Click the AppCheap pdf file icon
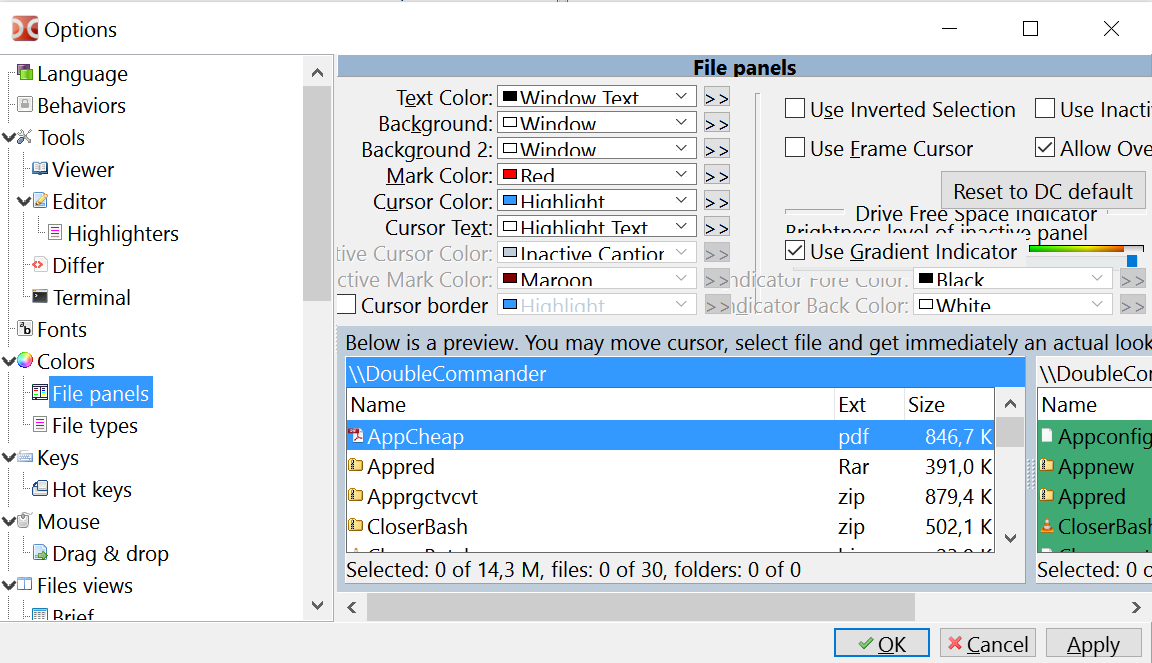The width and height of the screenshot is (1152, 663). [356, 436]
